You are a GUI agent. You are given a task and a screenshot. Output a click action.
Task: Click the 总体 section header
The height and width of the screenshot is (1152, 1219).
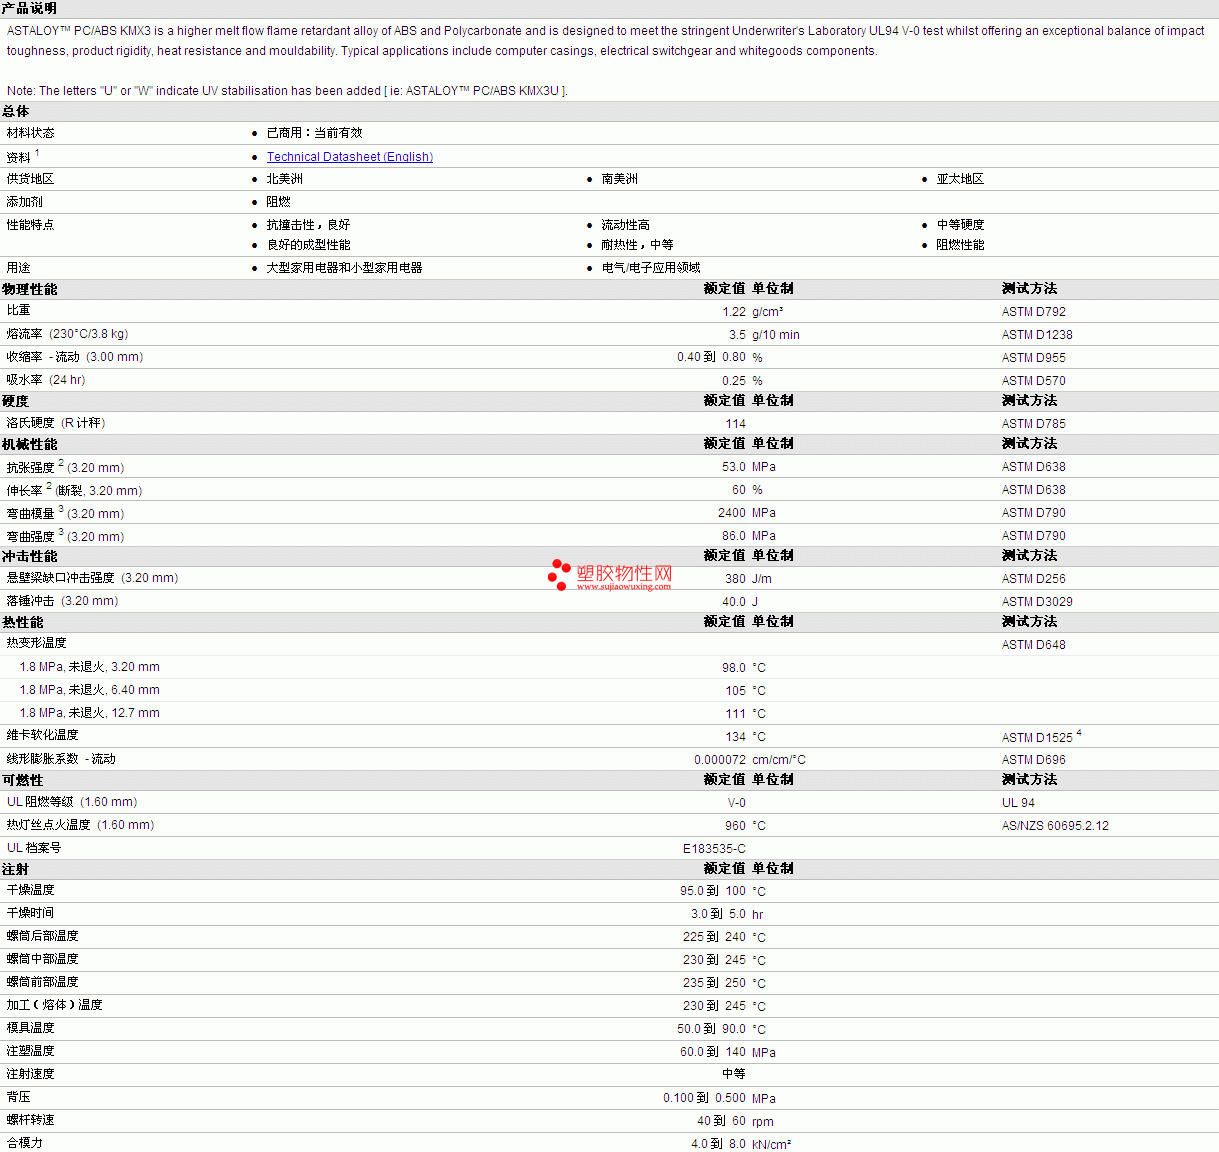coord(16,111)
